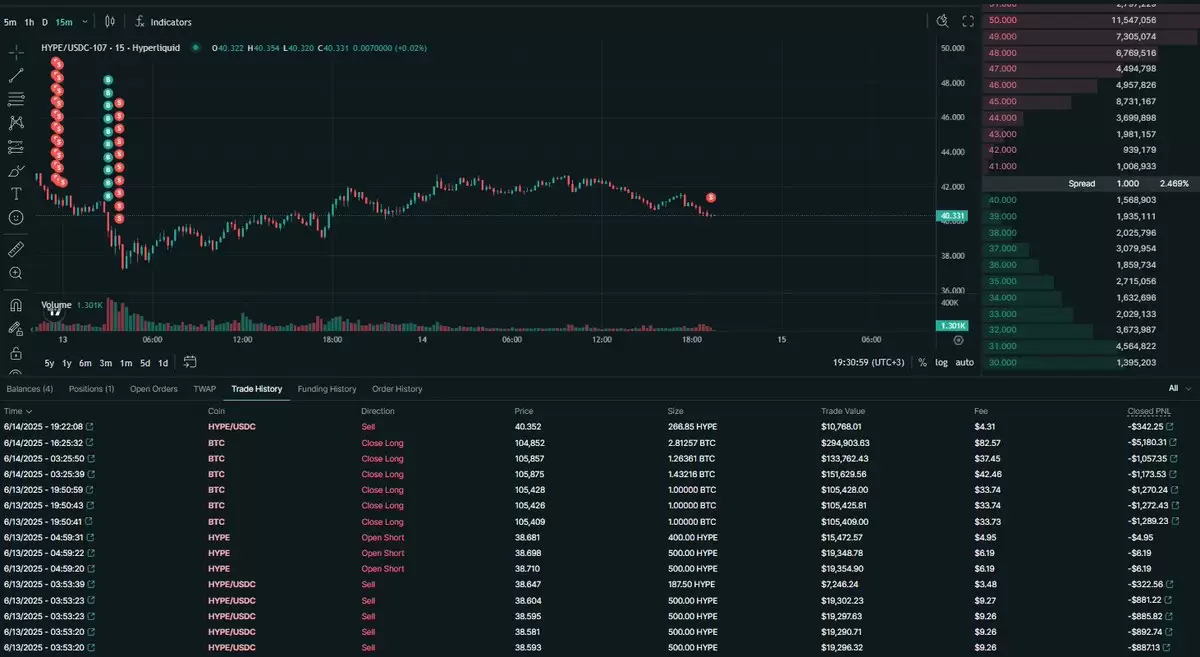Set chart interval to 1h
Viewport: 1200px width, 657px height.
click(29, 21)
